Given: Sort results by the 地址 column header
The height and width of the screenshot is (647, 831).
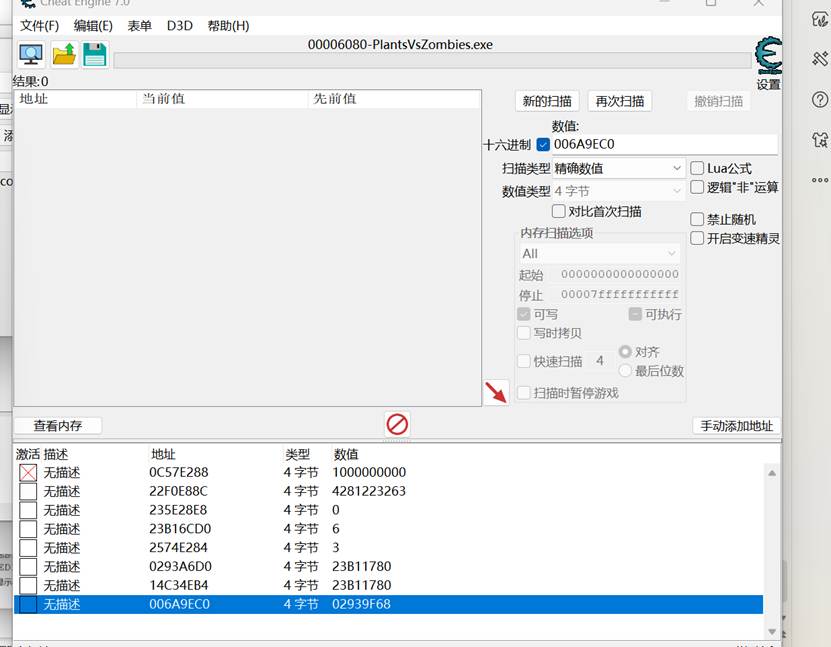Looking at the screenshot, I should pyautogui.click(x=76, y=99).
